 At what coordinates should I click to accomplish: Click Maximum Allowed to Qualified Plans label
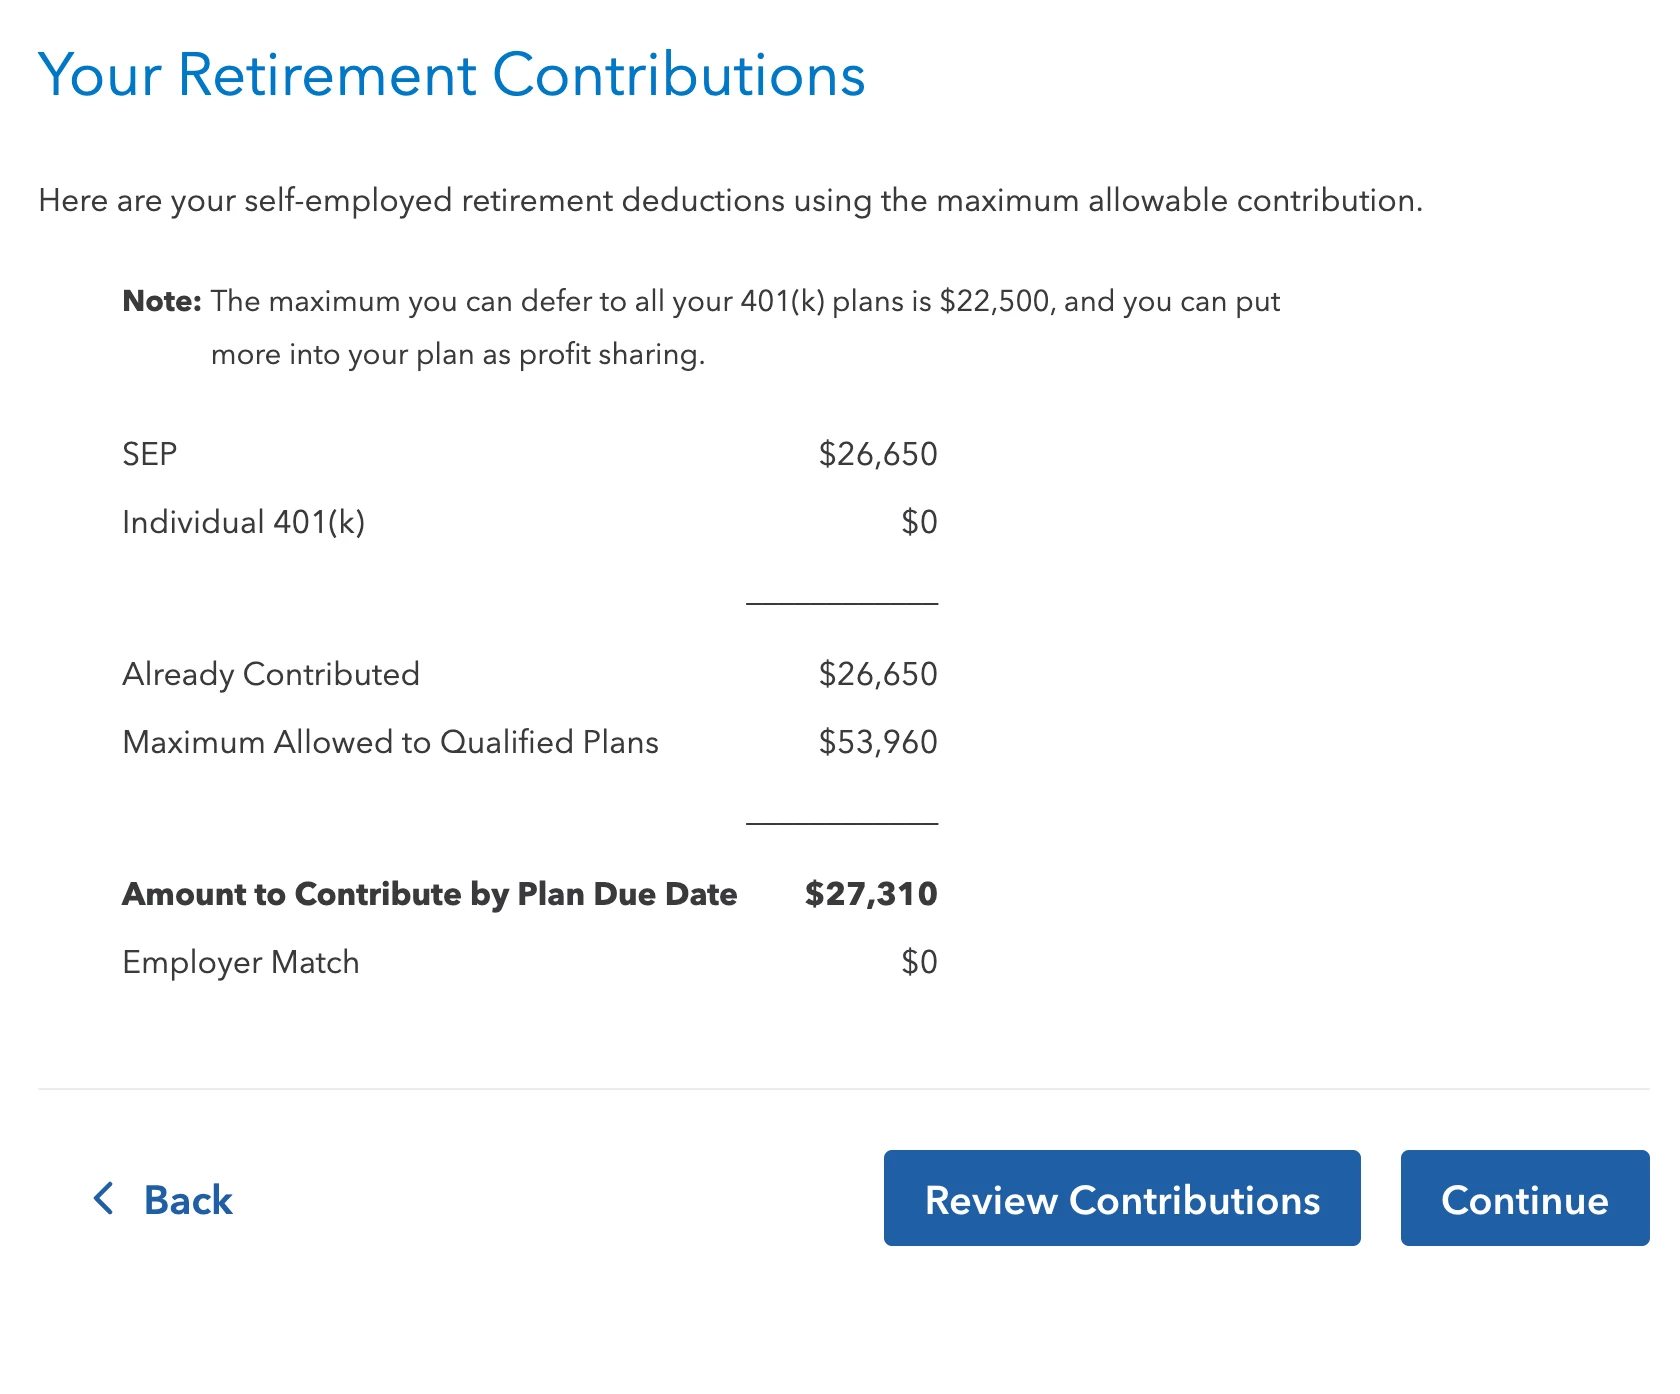(x=390, y=742)
